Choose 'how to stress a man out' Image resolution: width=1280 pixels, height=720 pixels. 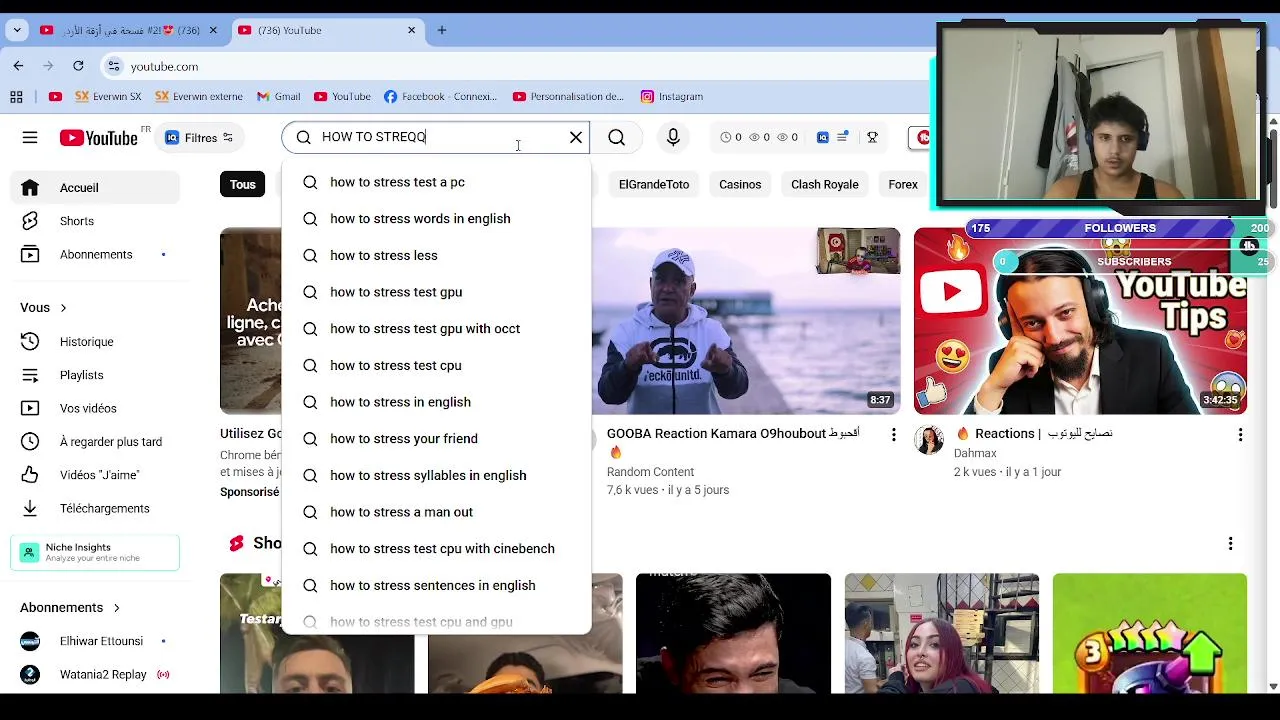[x=437, y=512]
